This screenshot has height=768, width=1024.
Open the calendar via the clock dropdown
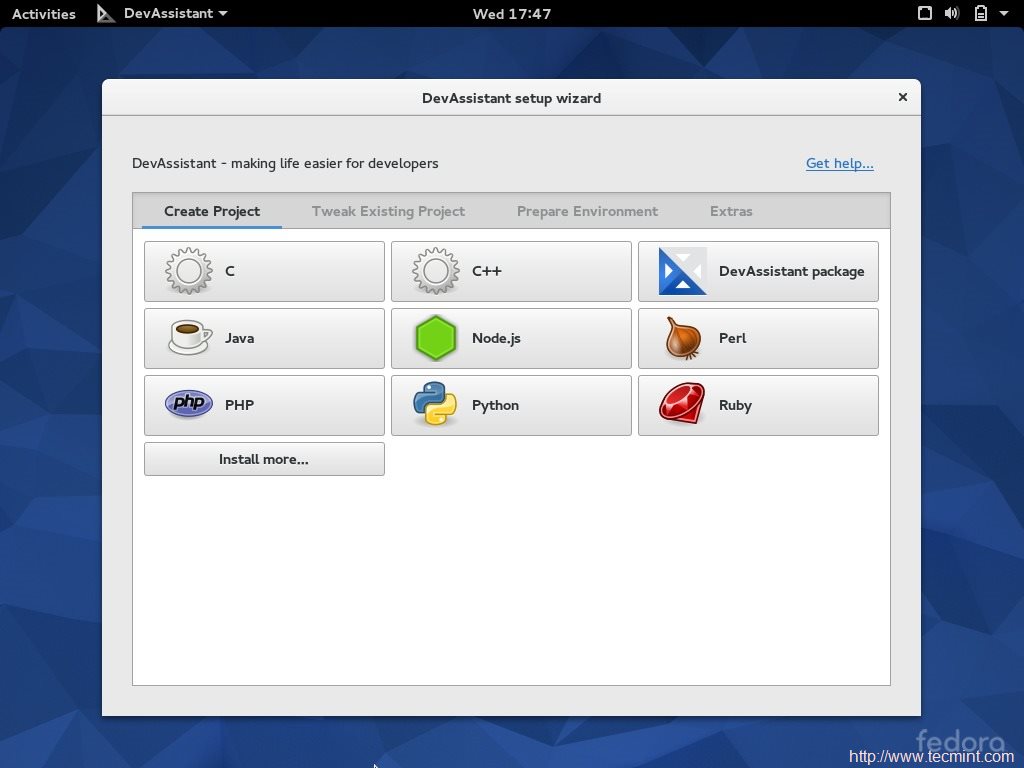tap(512, 13)
